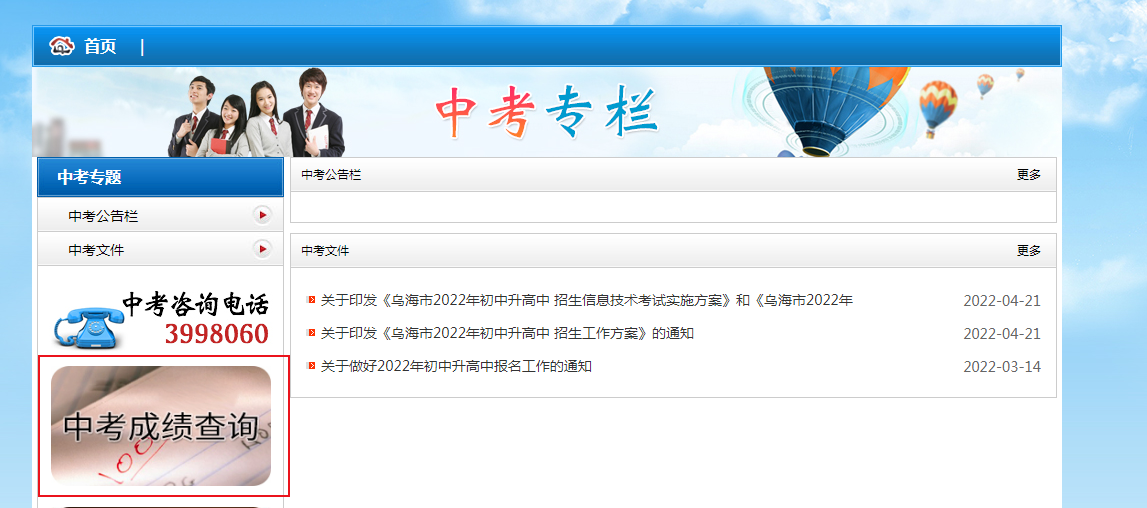Open the 首页 navigation link
The width and height of the screenshot is (1147, 508).
coord(99,47)
